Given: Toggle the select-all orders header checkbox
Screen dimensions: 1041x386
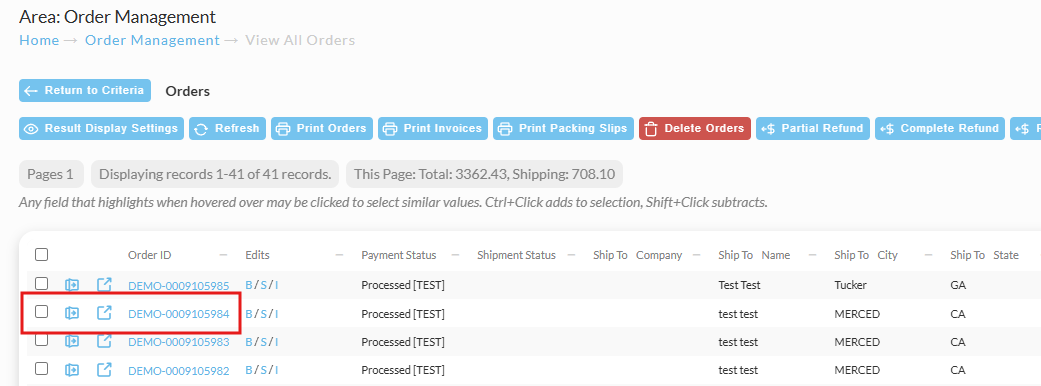Looking at the screenshot, I should (x=42, y=254).
